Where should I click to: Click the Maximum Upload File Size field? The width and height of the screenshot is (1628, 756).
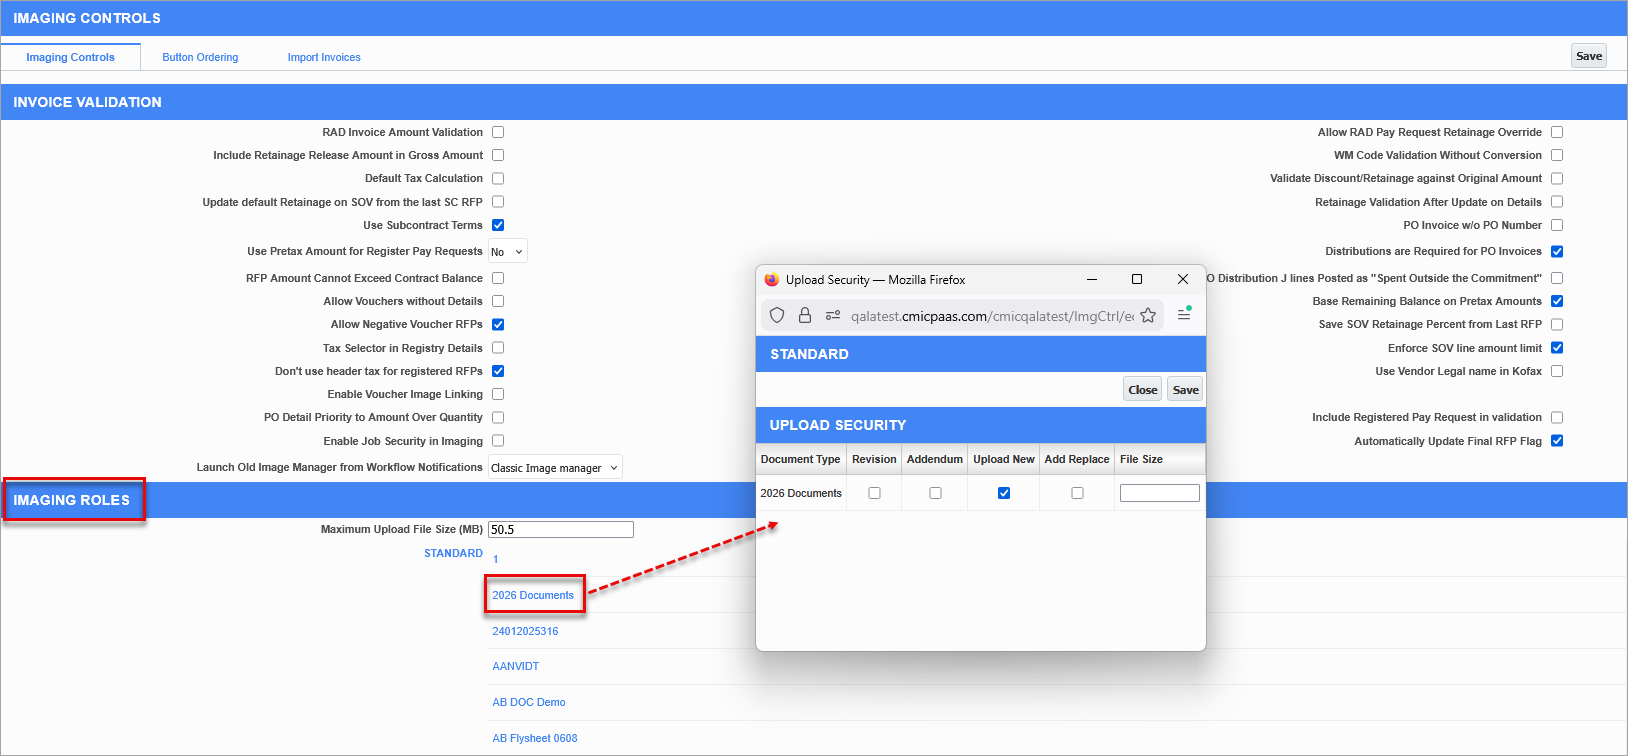point(561,530)
